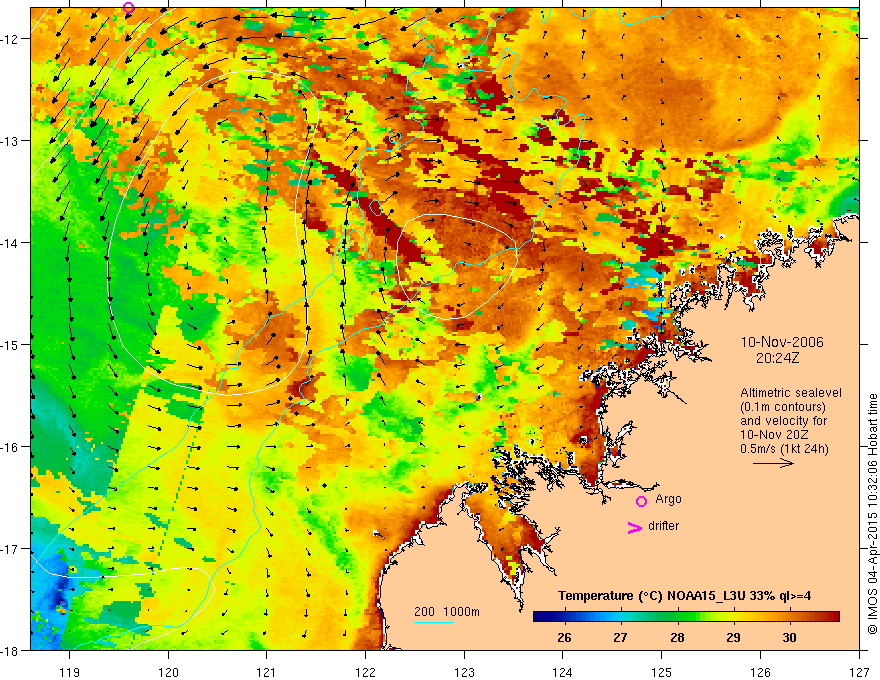The width and height of the screenshot is (880, 680).
Task: Click the temperature color bar
Action: (x=686, y=617)
